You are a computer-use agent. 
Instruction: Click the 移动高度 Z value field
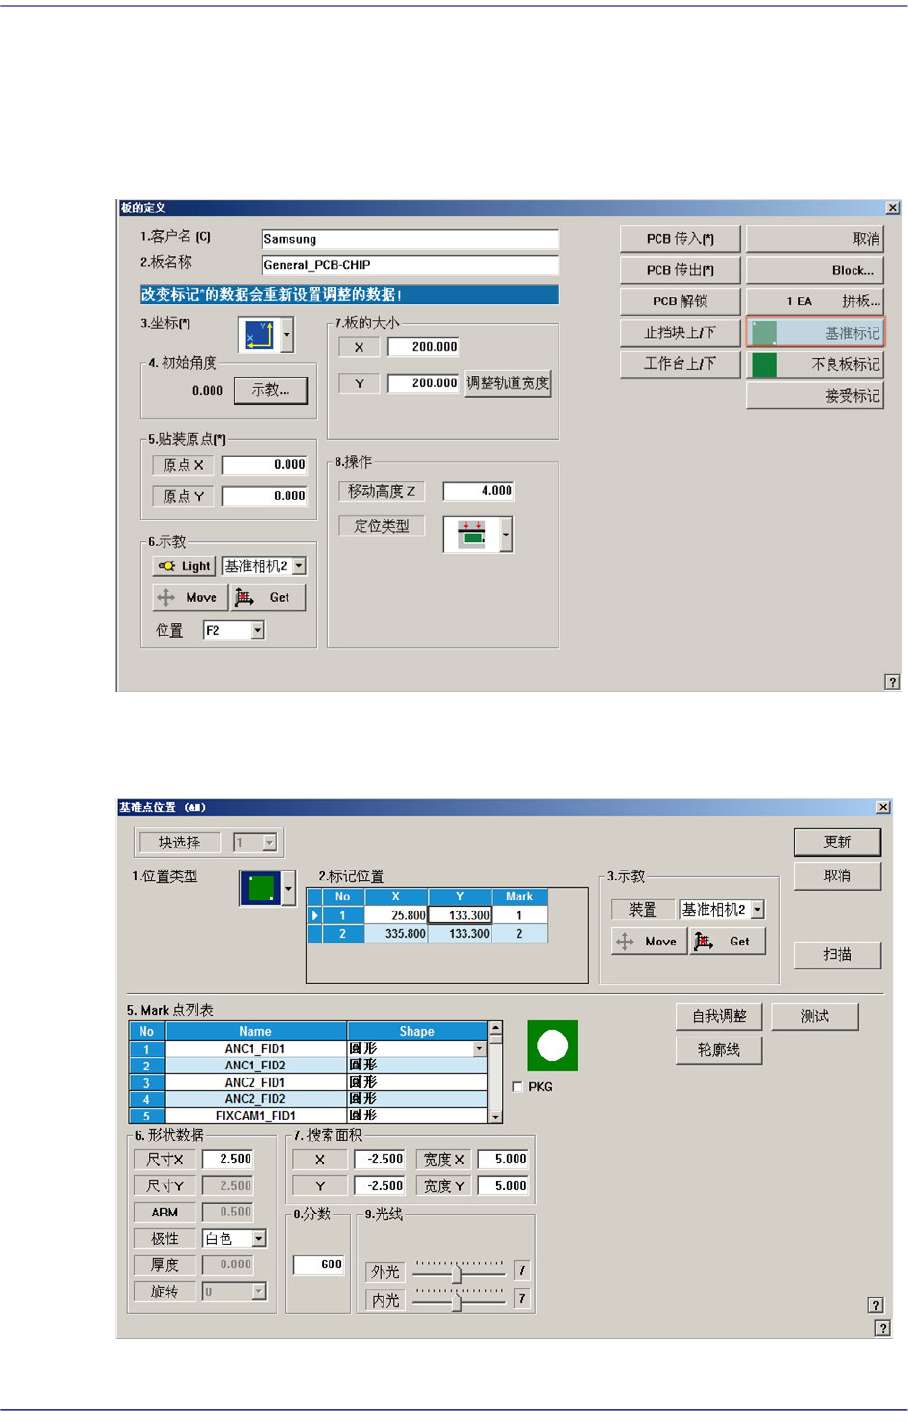(x=479, y=491)
